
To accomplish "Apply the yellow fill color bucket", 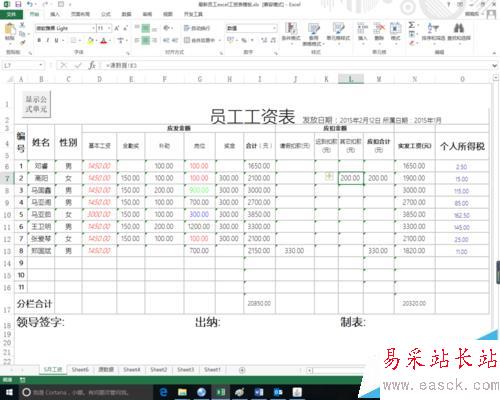I will (x=90, y=41).
